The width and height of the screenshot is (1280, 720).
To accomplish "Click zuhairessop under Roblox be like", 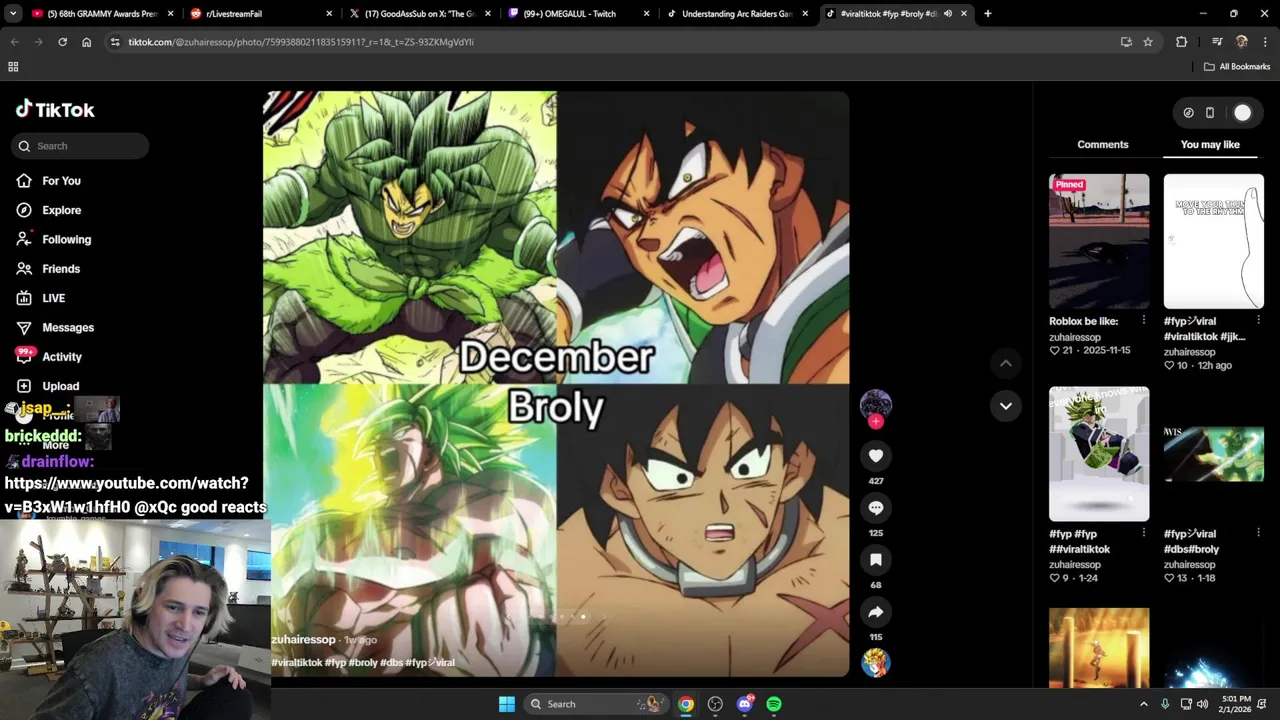I will pyautogui.click(x=1075, y=337).
